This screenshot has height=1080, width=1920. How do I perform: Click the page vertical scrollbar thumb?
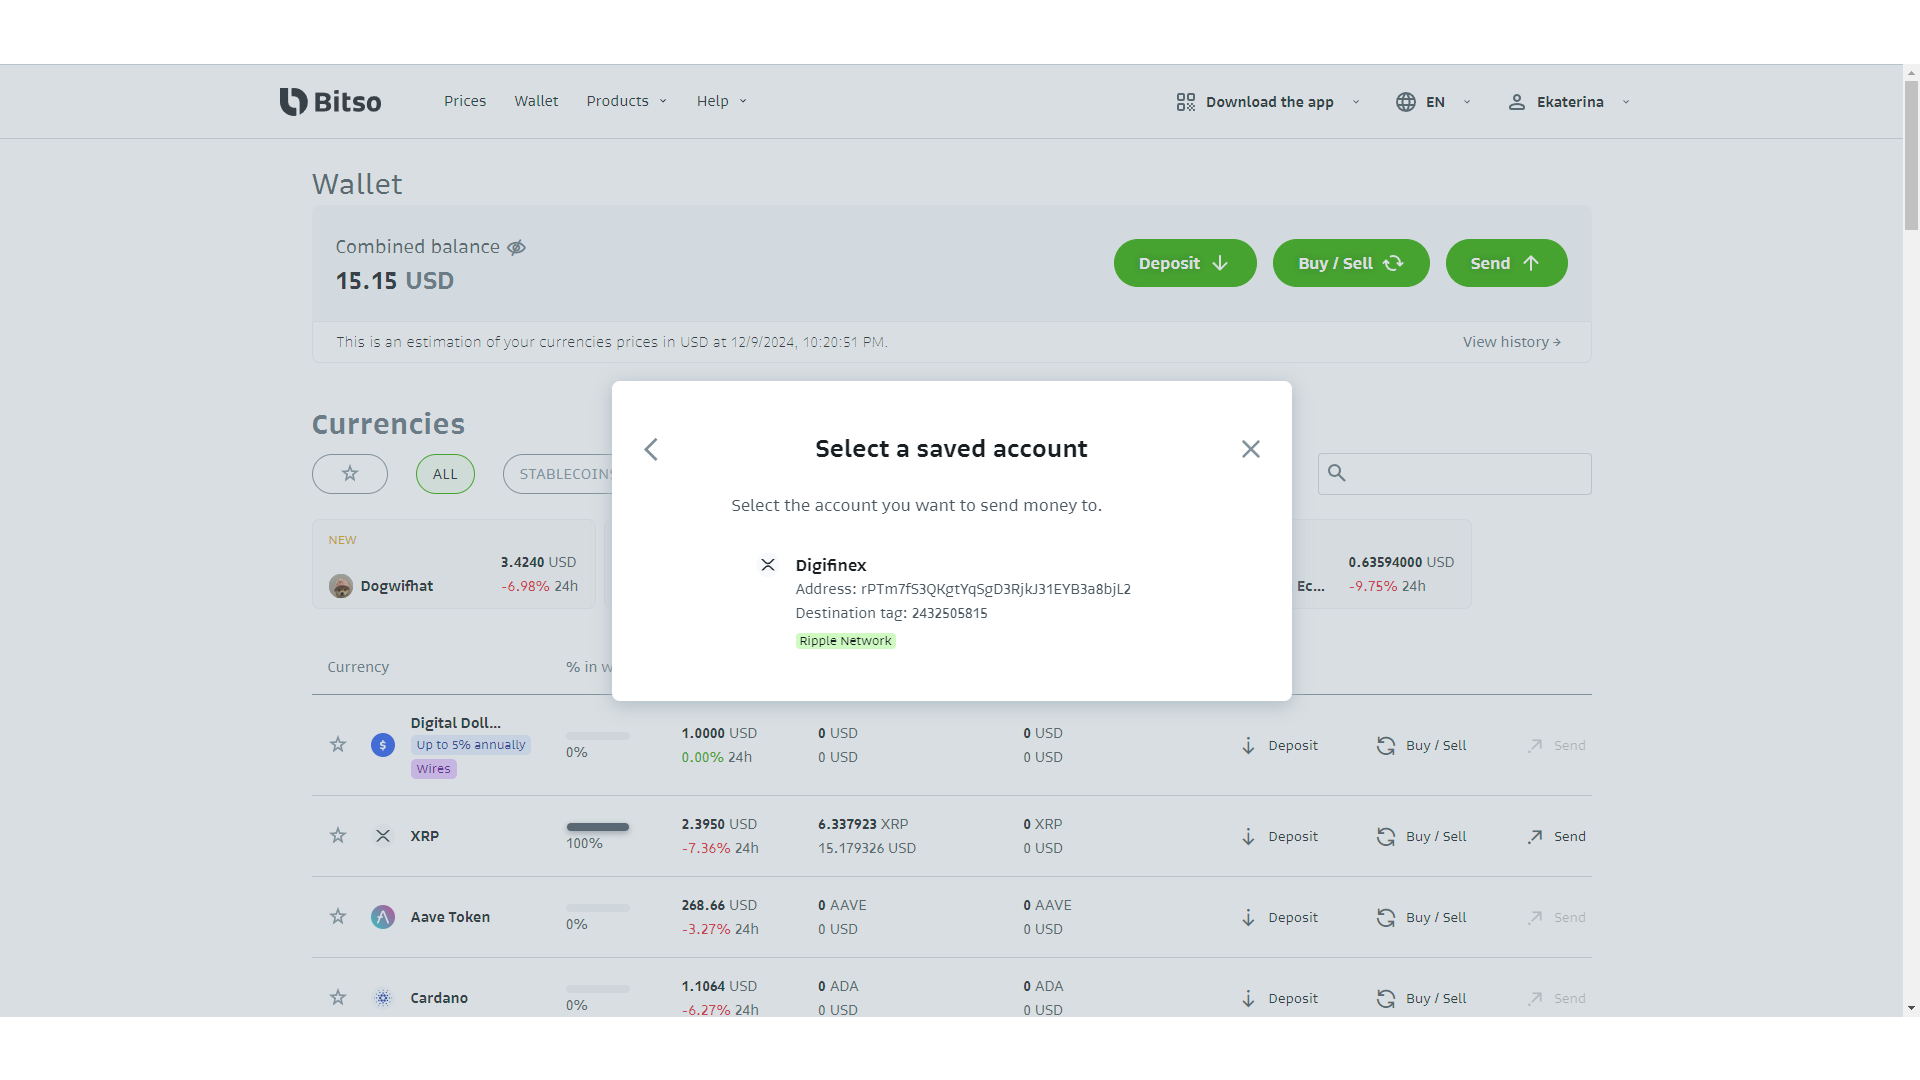[x=1911, y=156]
